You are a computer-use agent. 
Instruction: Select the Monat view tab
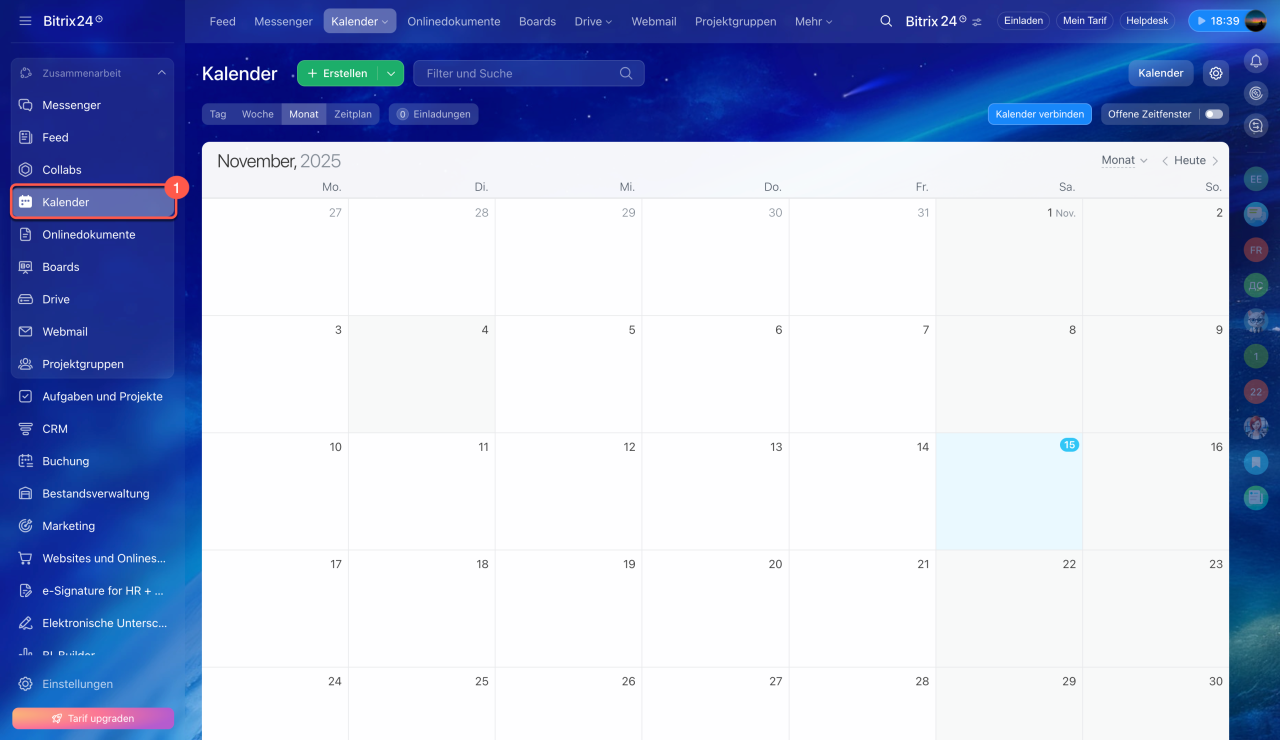pyautogui.click(x=304, y=114)
